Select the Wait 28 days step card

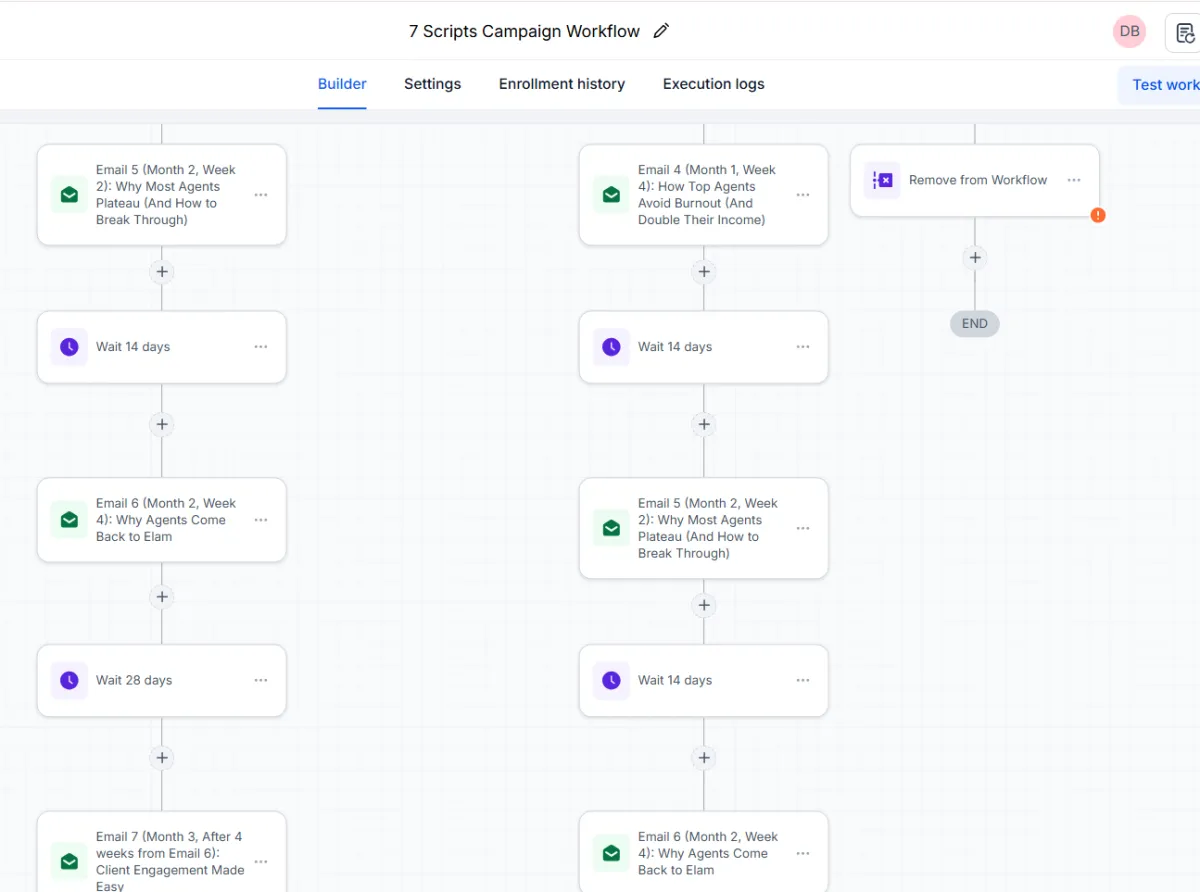(162, 680)
